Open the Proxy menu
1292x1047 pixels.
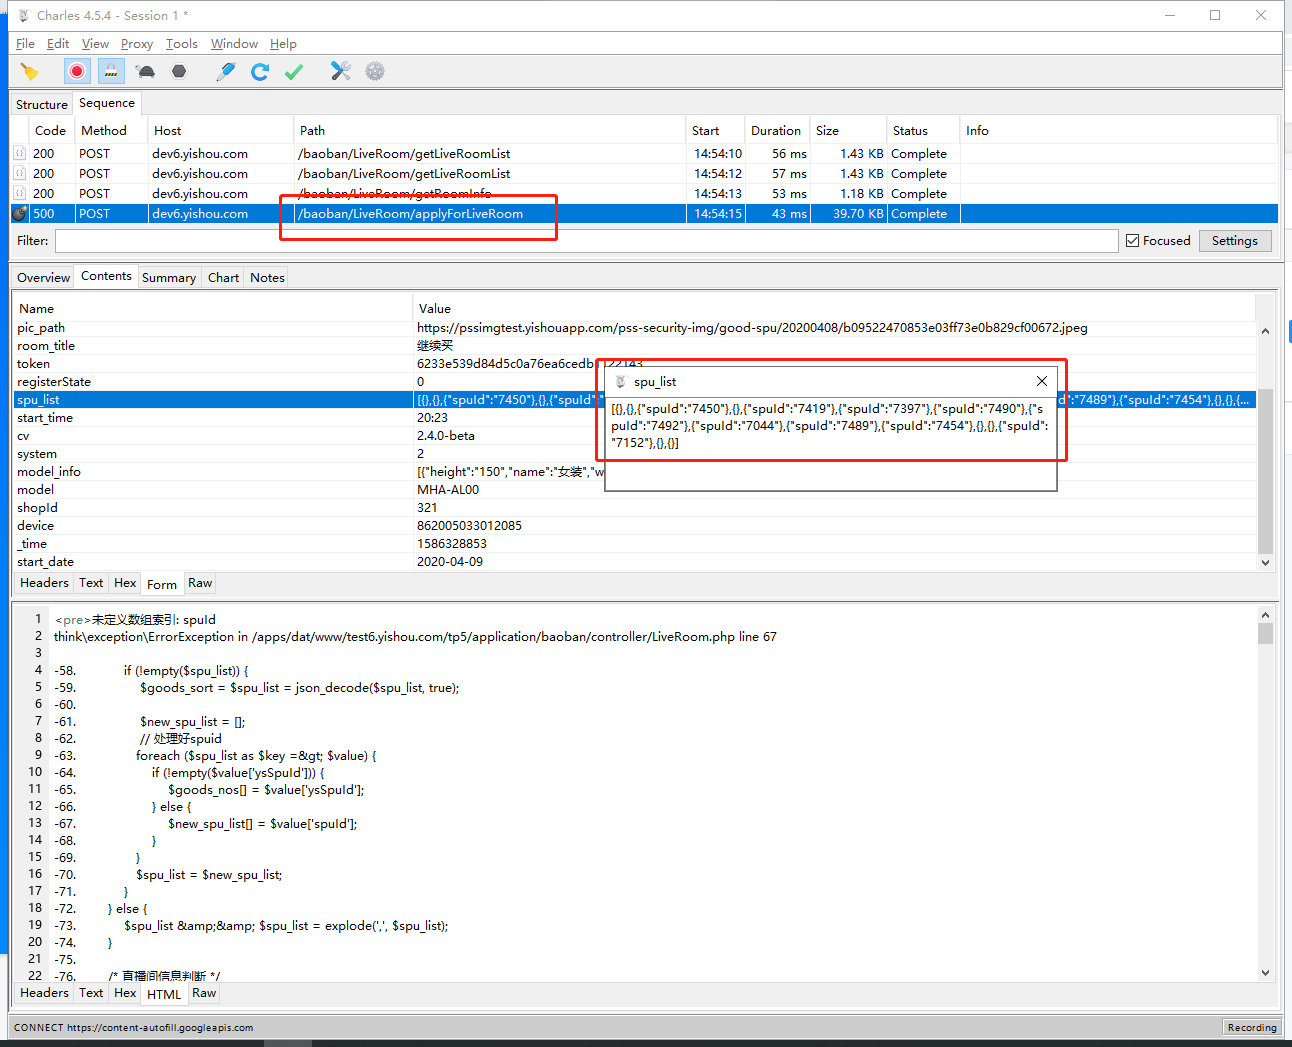(137, 44)
